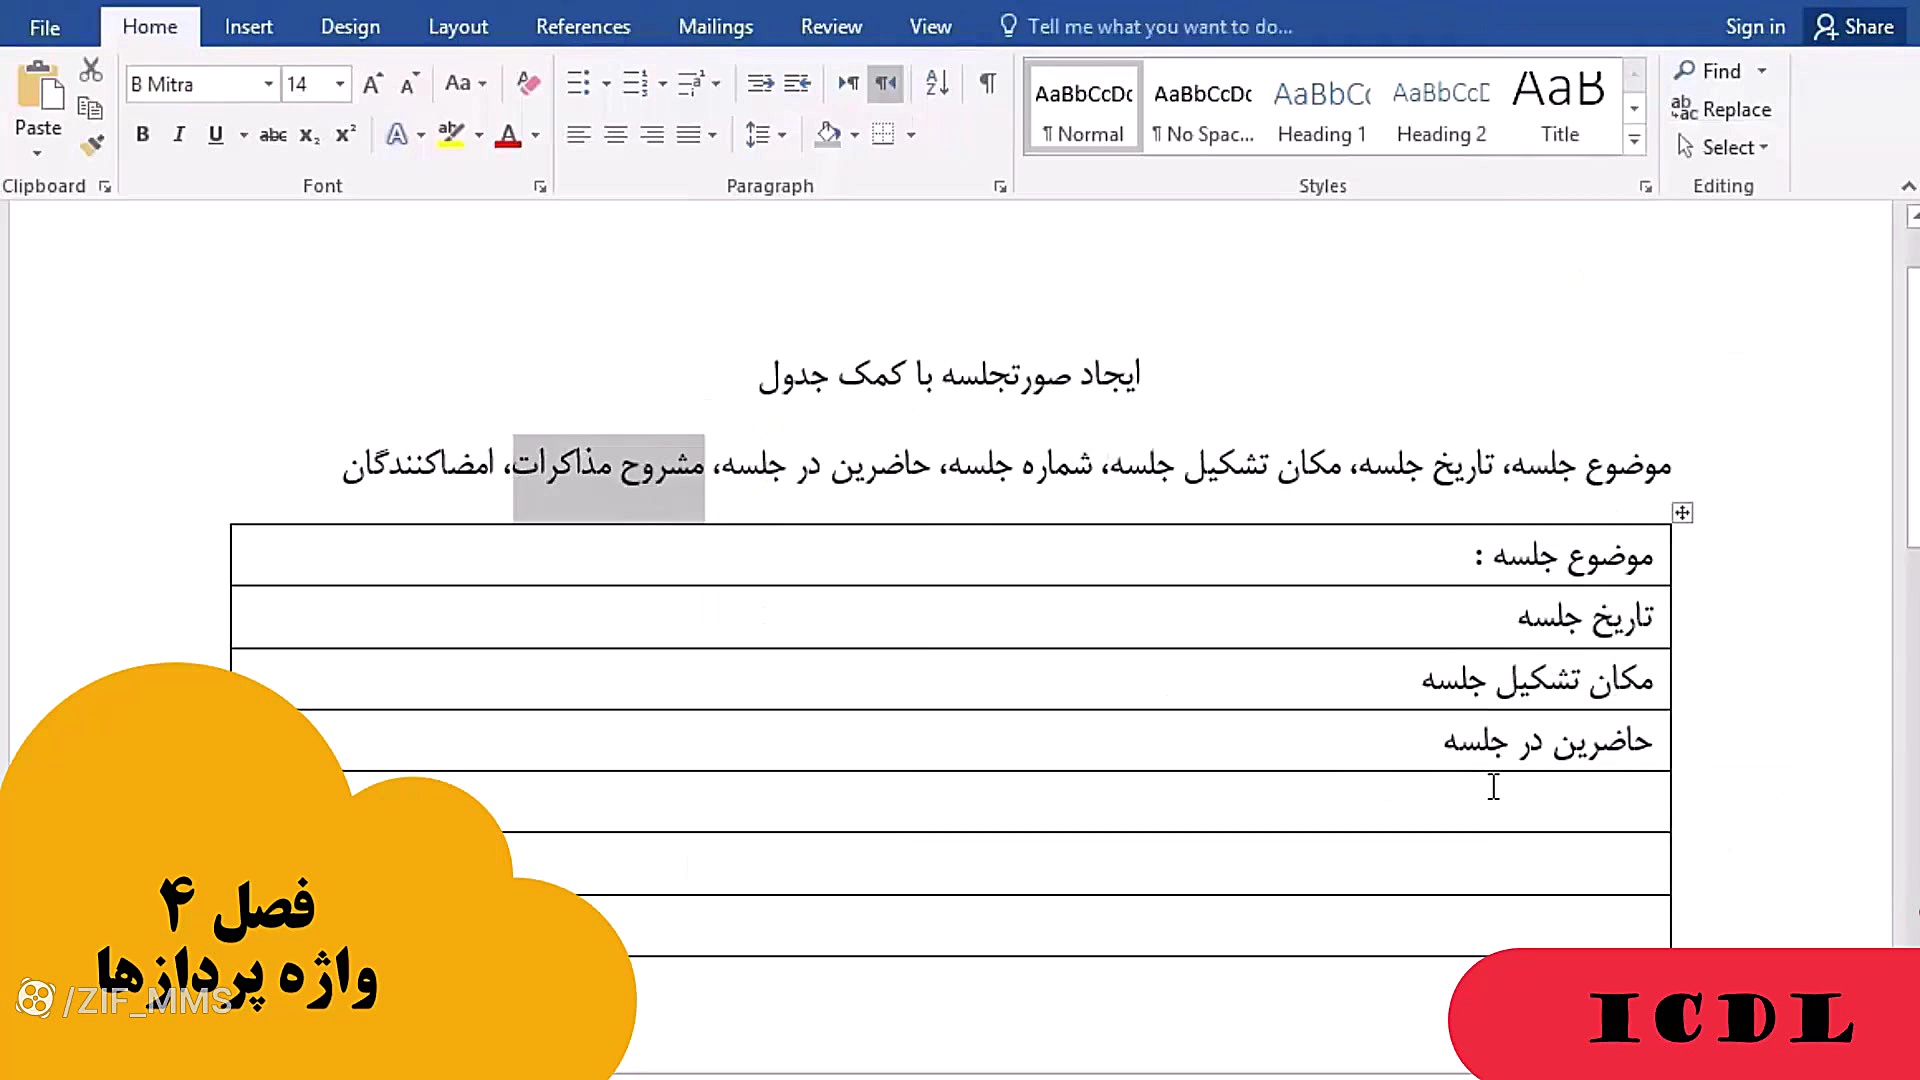The height and width of the screenshot is (1080, 1920).
Task: Open the font size 14 dropdown
Action: 340,84
